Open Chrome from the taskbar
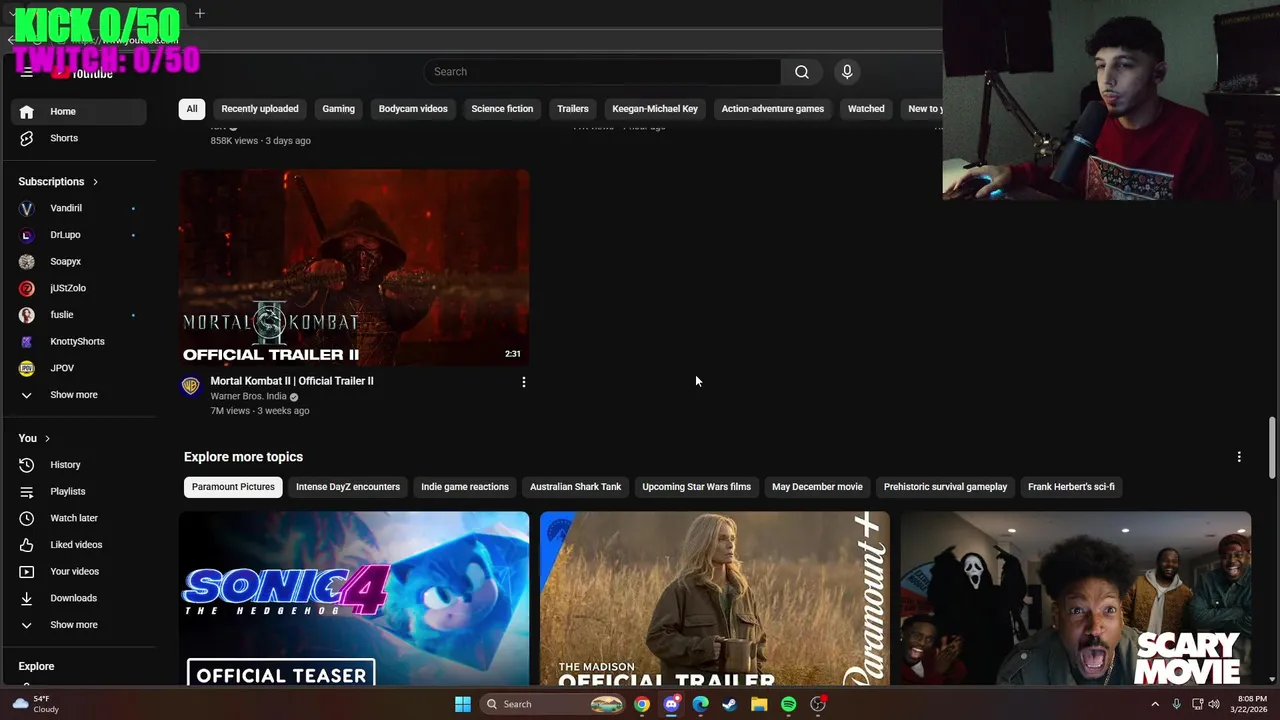The image size is (1280, 720). (642, 704)
